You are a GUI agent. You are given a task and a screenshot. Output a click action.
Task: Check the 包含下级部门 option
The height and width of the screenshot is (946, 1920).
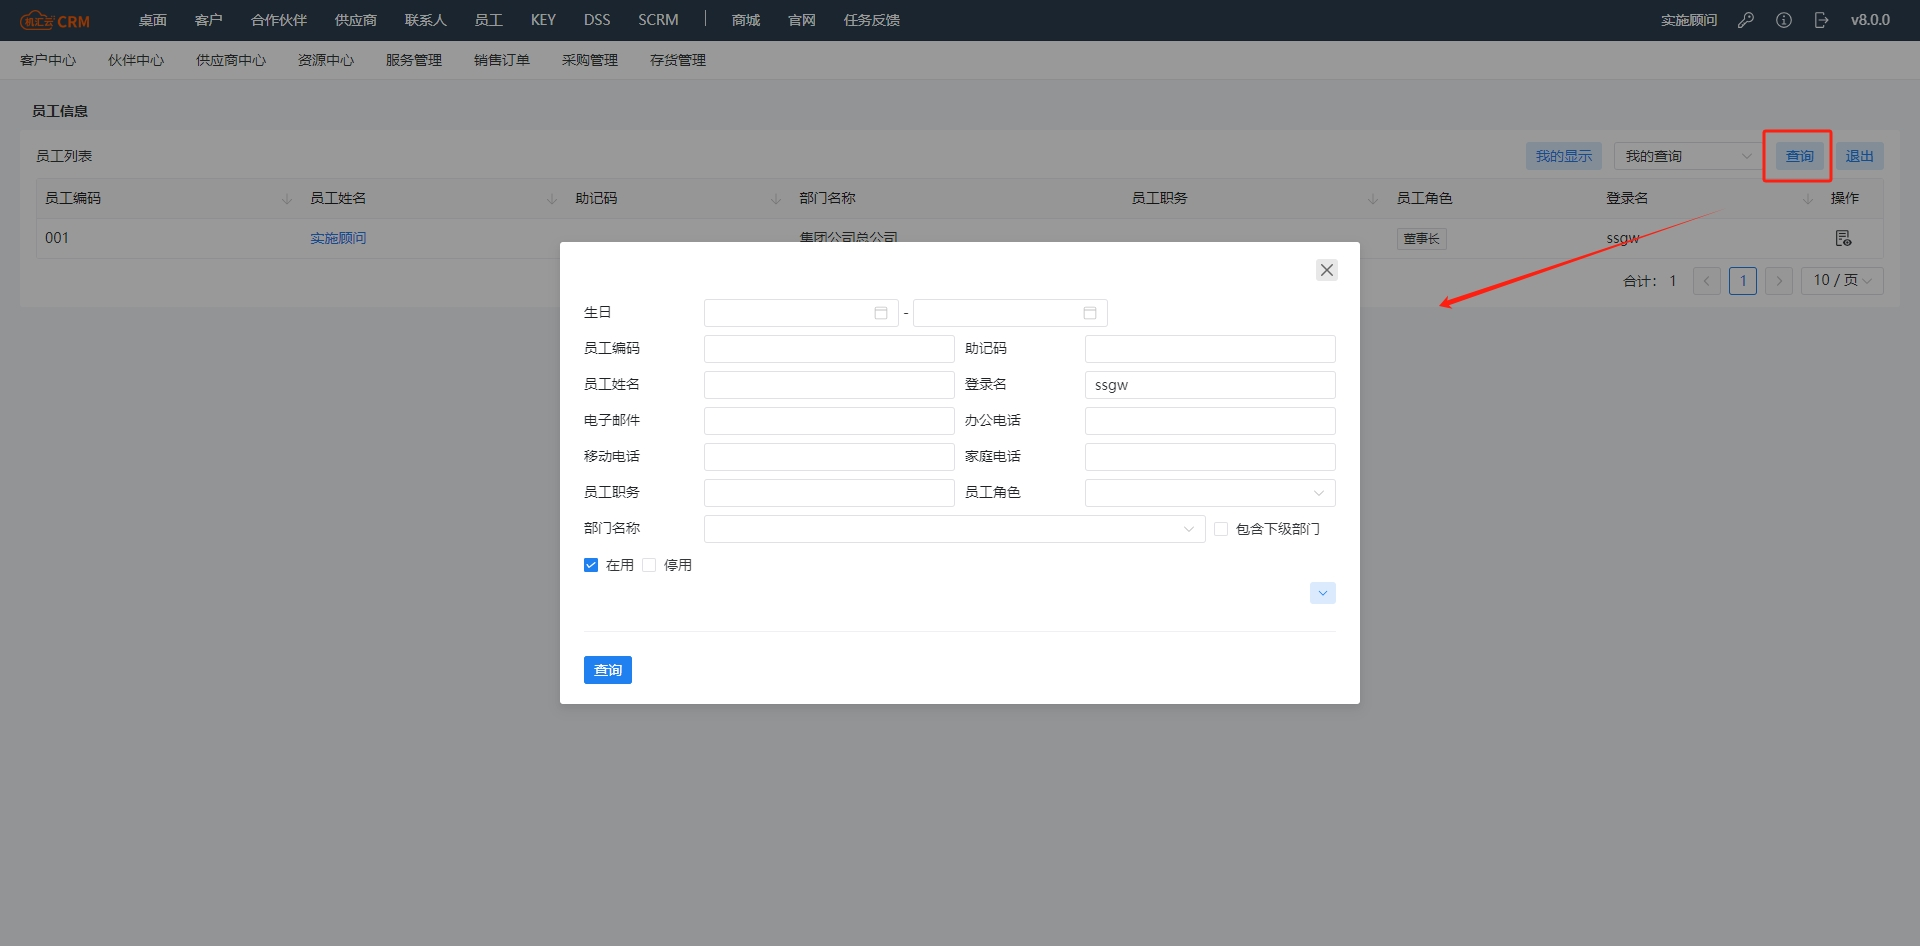point(1221,529)
